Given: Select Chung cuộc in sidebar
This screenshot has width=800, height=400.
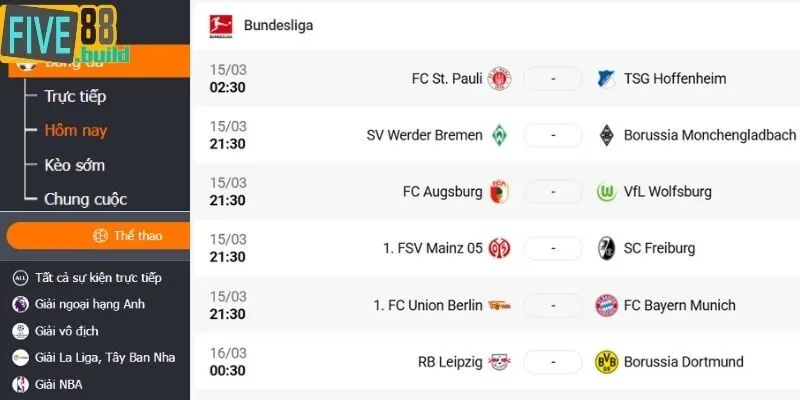Looking at the screenshot, I should [x=85, y=199].
